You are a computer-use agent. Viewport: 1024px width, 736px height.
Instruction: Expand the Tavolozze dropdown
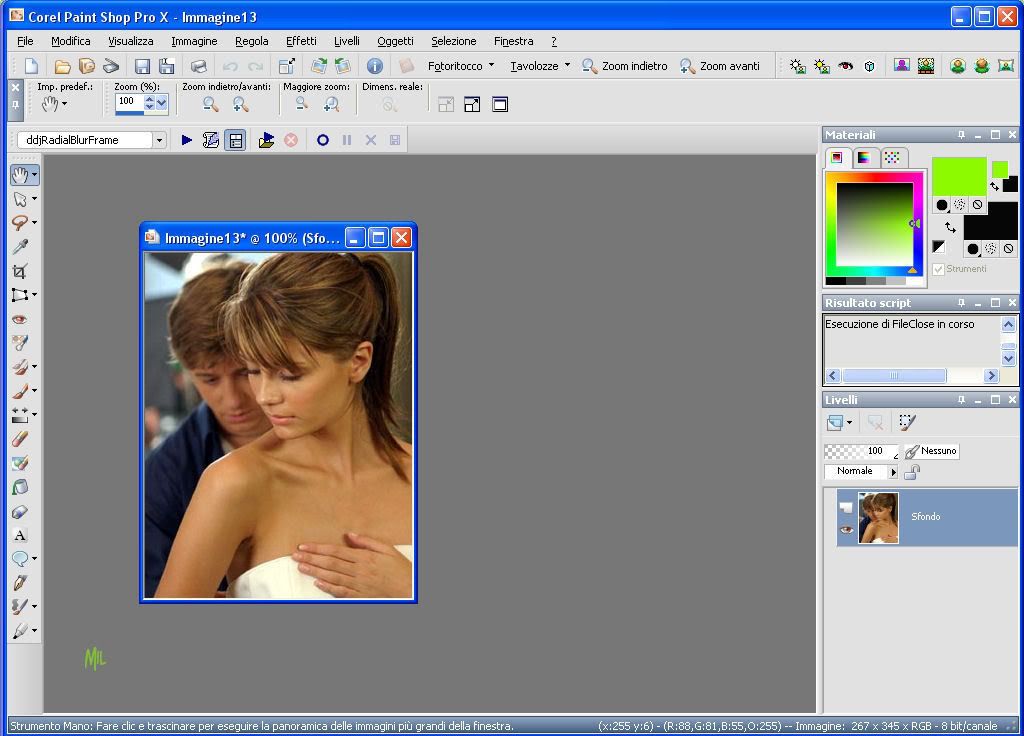(x=567, y=65)
